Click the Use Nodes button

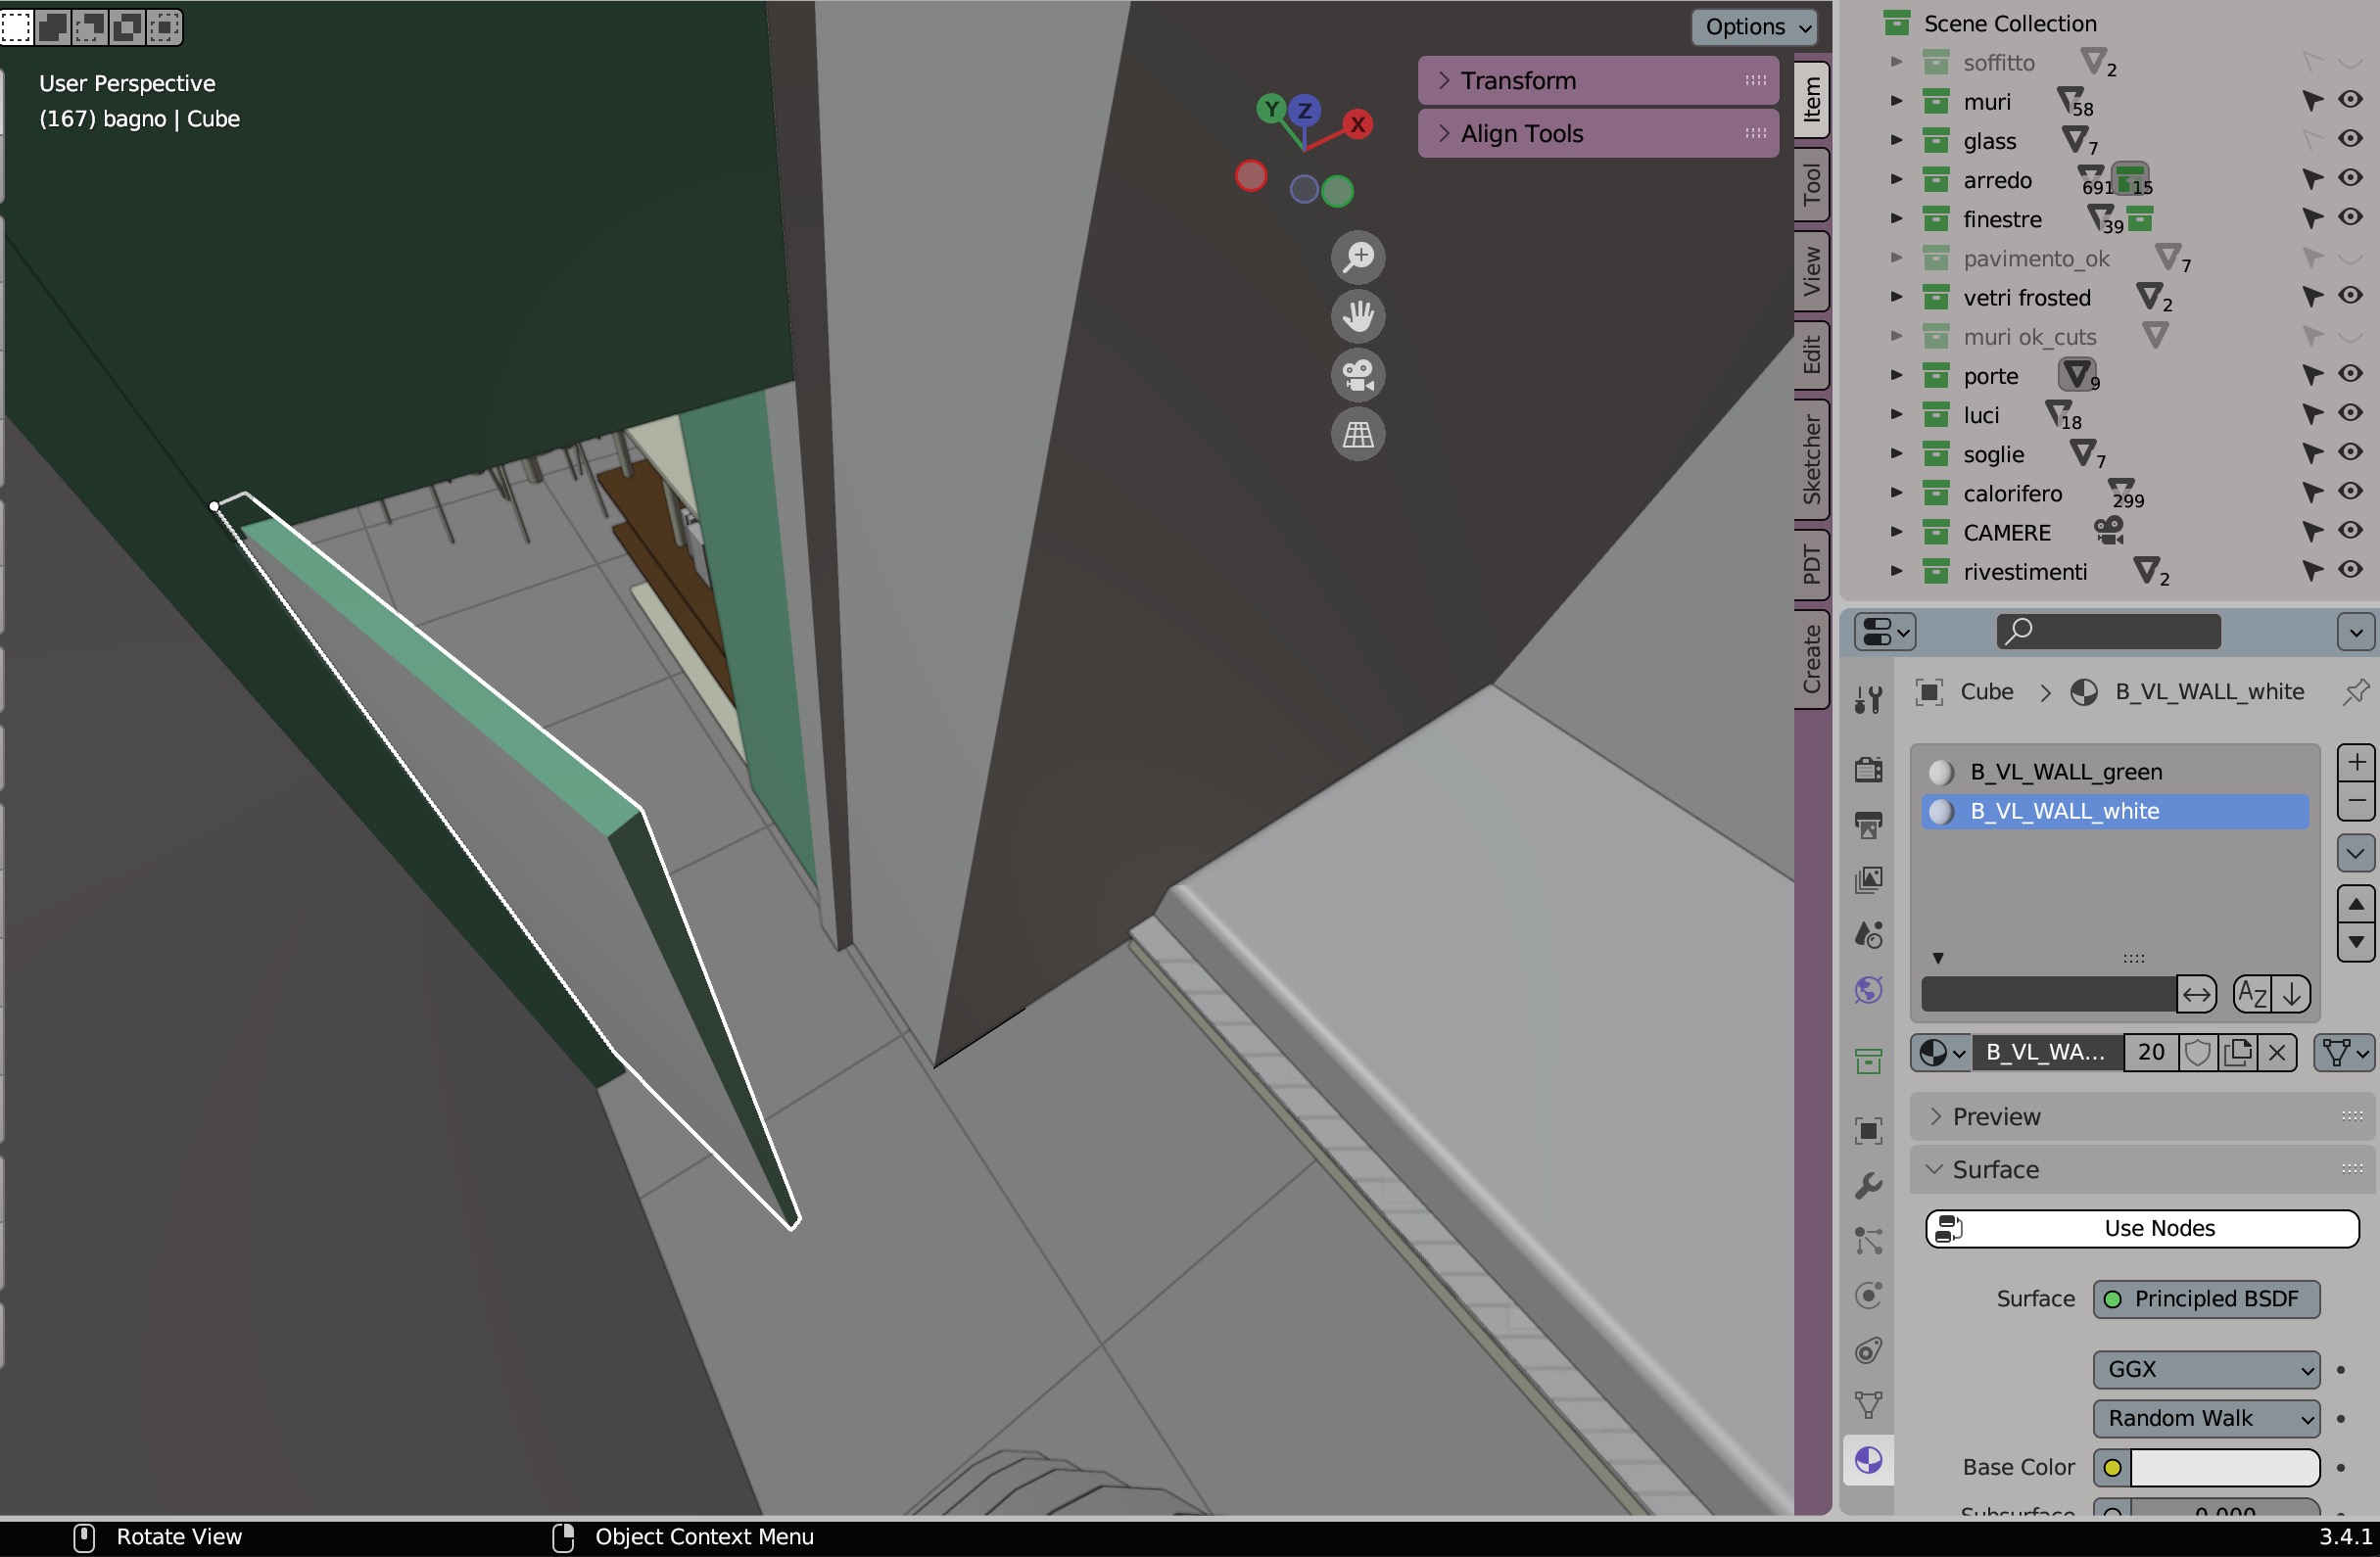2141,1228
